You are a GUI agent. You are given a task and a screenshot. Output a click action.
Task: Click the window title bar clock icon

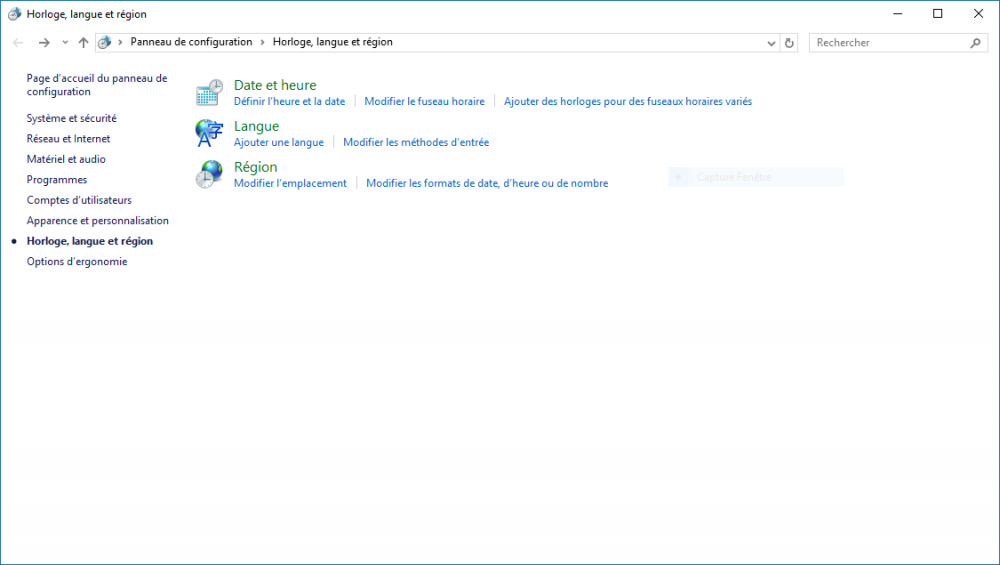pos(14,14)
